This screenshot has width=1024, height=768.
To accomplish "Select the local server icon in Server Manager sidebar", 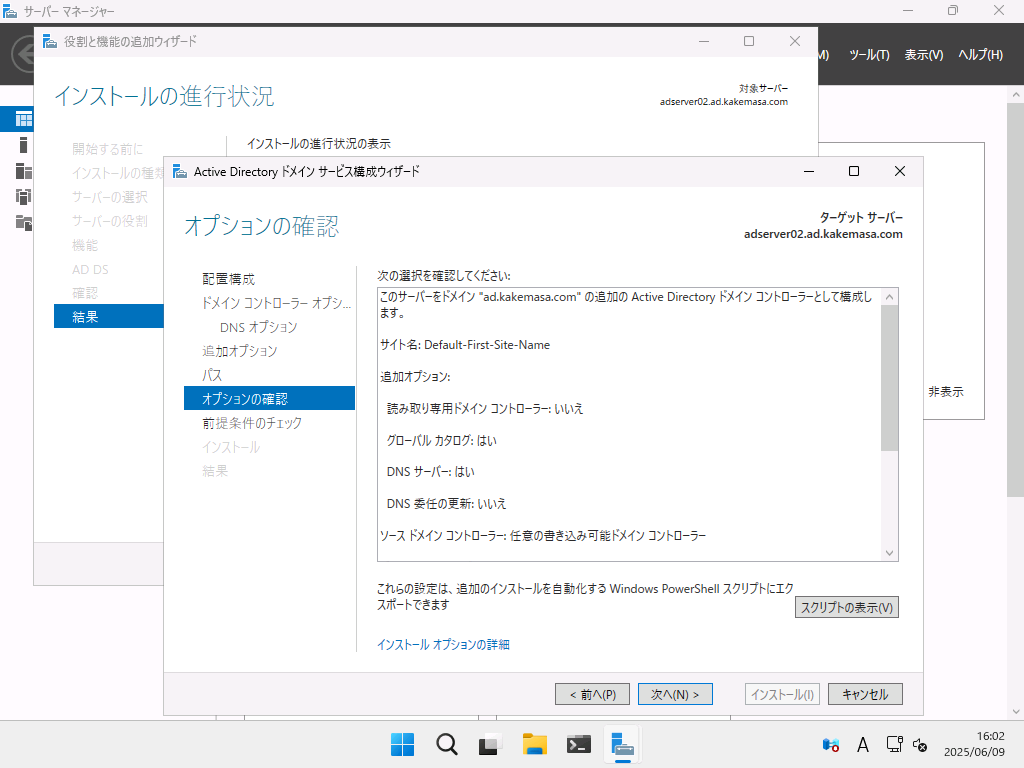I will (24, 145).
